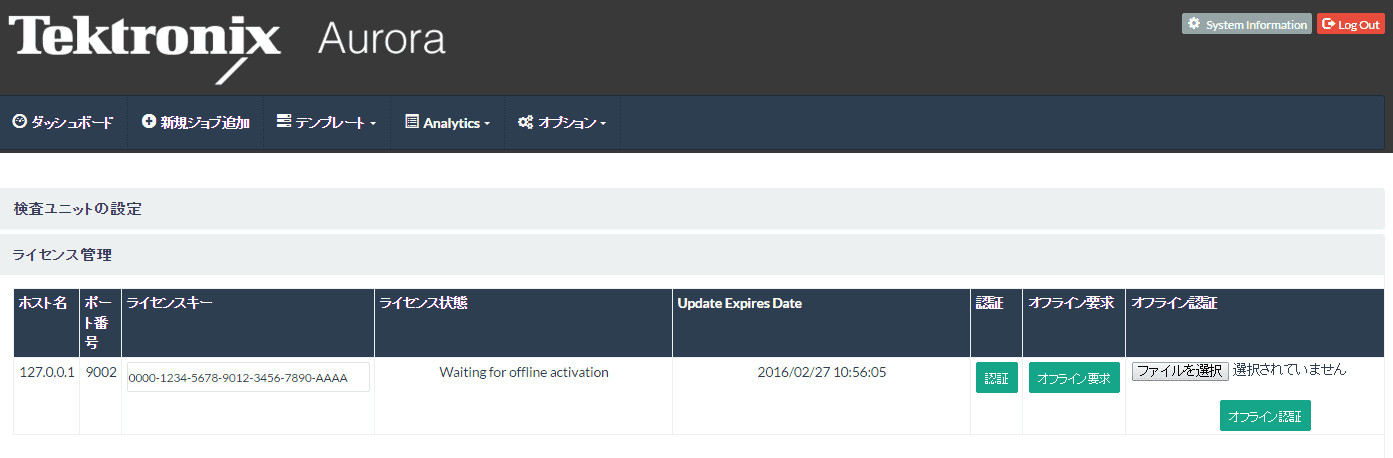This screenshot has height=458, width=1393.
Task: Click the Log Out arrow icon
Action: pos(1328,24)
